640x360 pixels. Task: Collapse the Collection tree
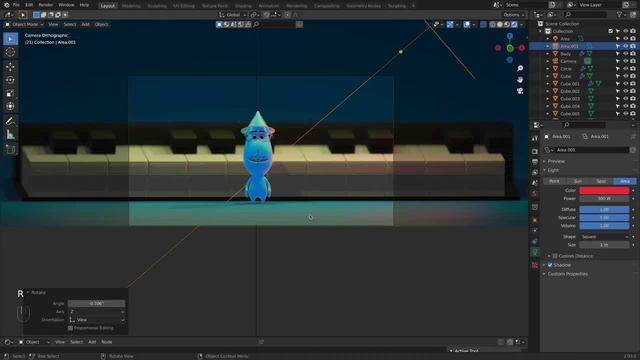(x=541, y=31)
